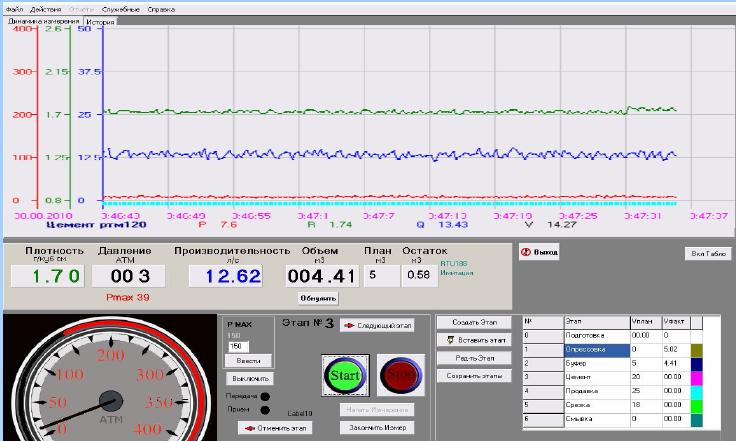Click the magenta swatch in Цемент row
The image size is (736, 441).
point(697,377)
